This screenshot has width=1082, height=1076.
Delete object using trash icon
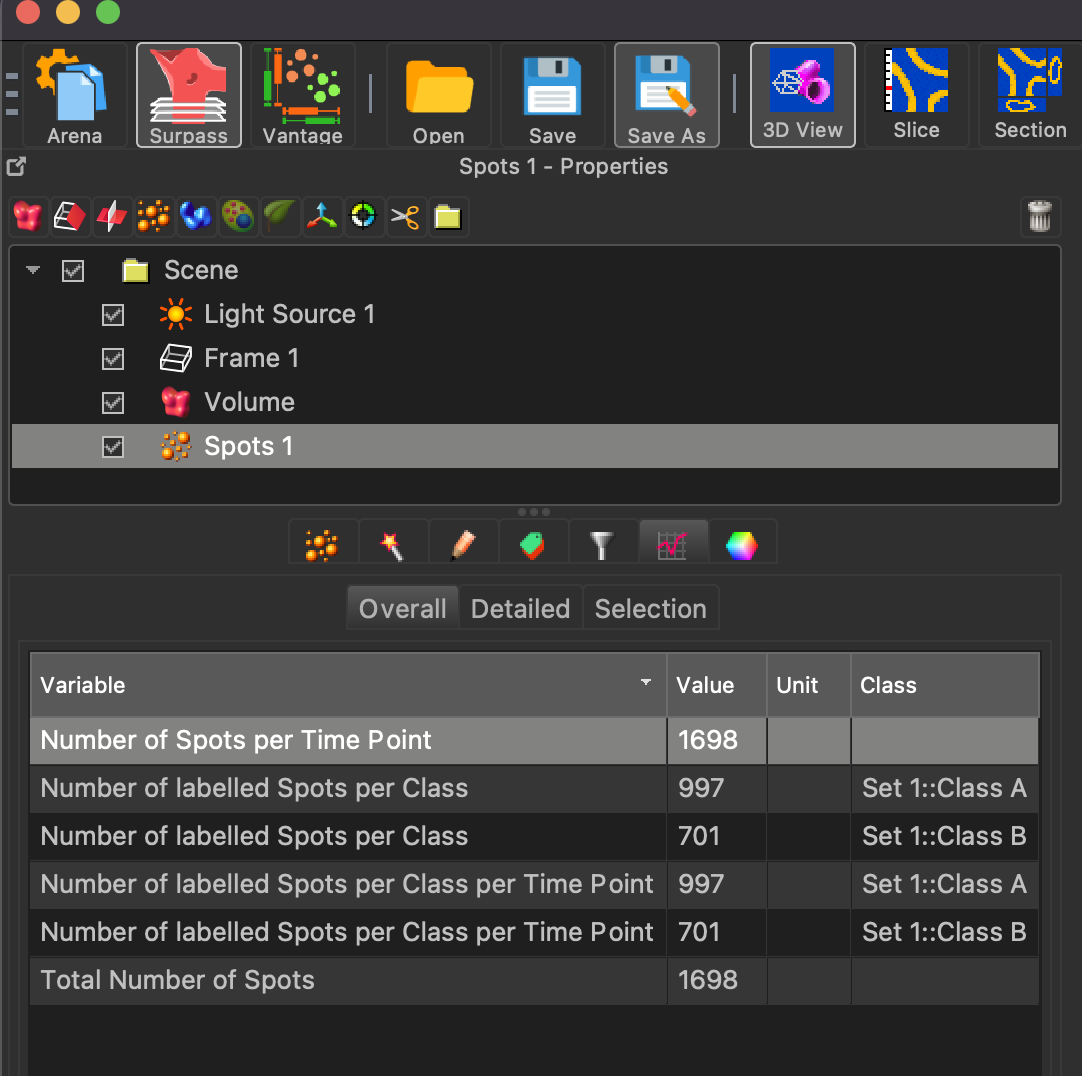pos(1040,217)
